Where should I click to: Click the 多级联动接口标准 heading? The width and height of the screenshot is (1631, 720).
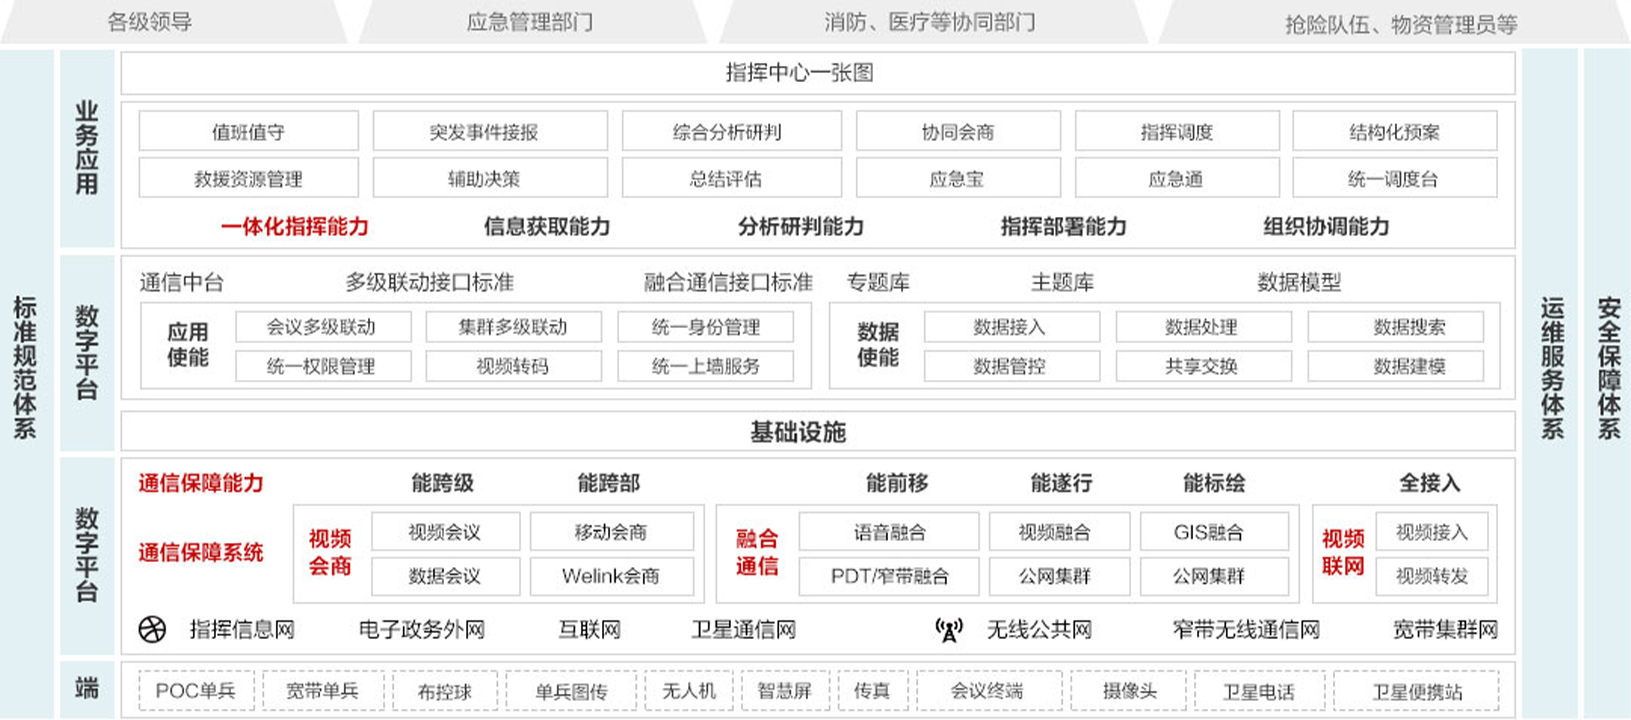pos(430,282)
